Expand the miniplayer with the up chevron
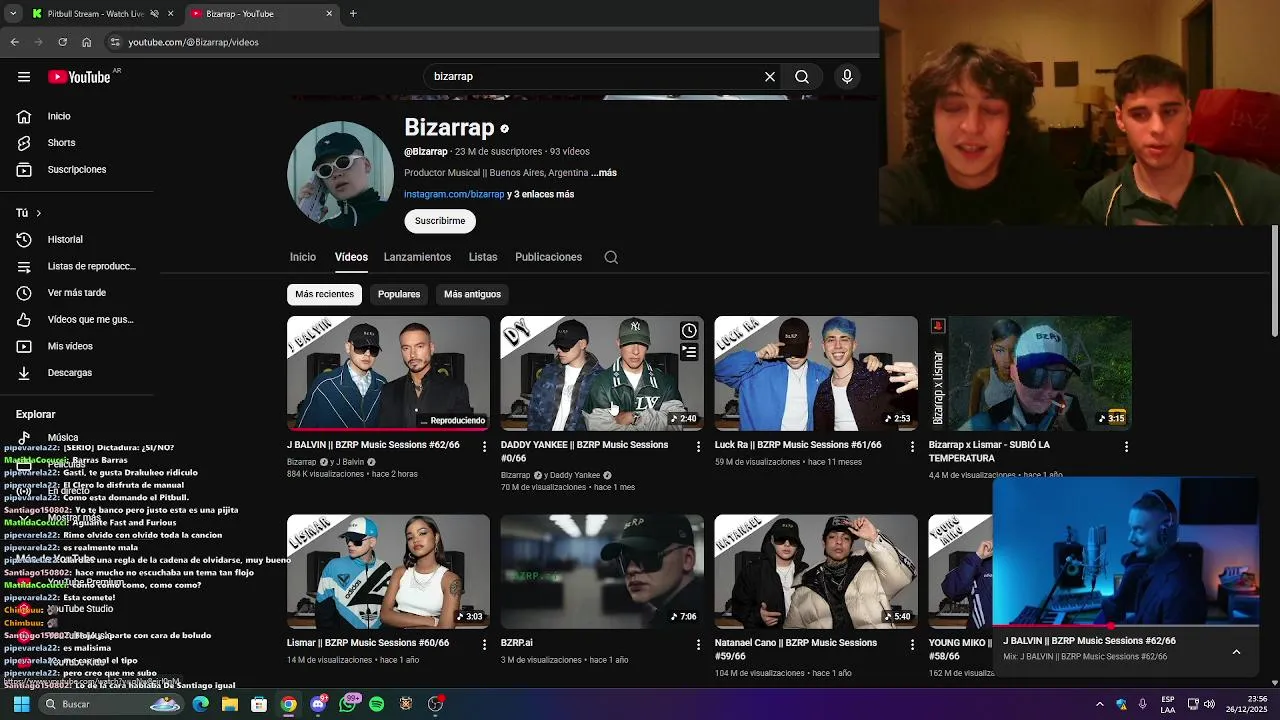 click(1236, 651)
